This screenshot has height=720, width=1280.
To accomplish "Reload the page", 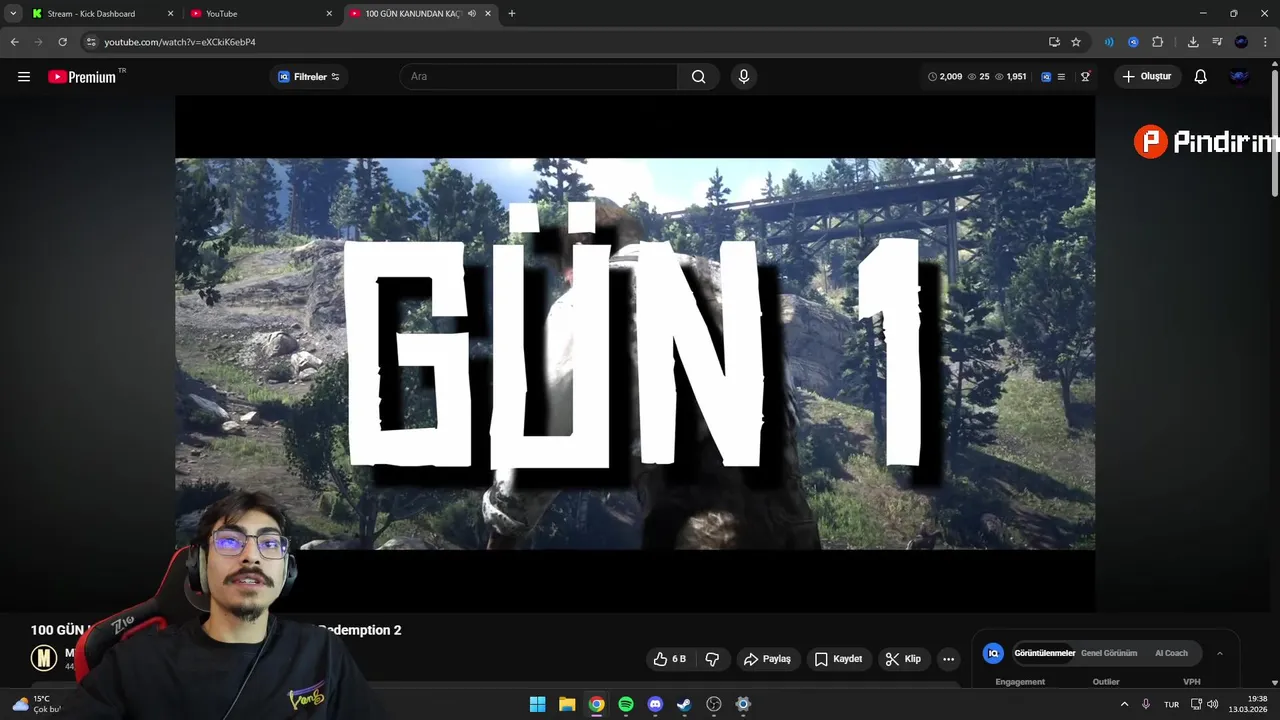I will pos(62,42).
